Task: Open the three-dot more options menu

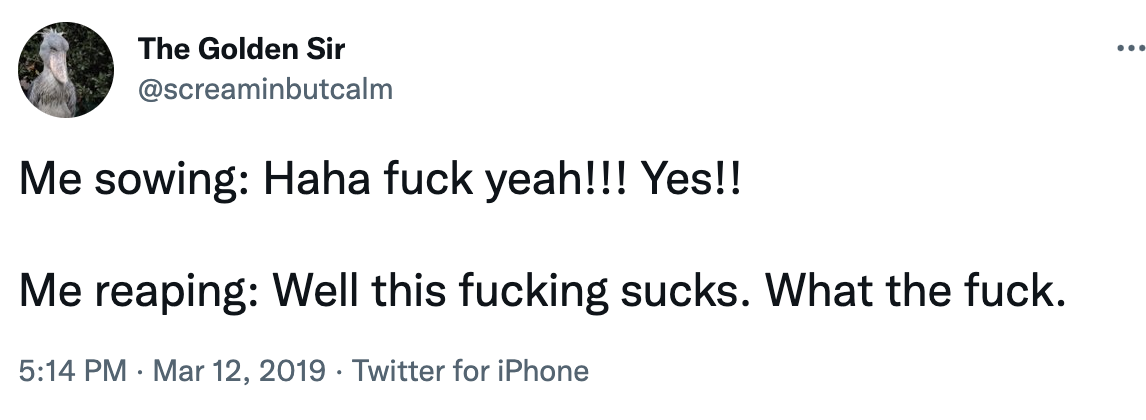Action: pyautogui.click(x=1129, y=48)
